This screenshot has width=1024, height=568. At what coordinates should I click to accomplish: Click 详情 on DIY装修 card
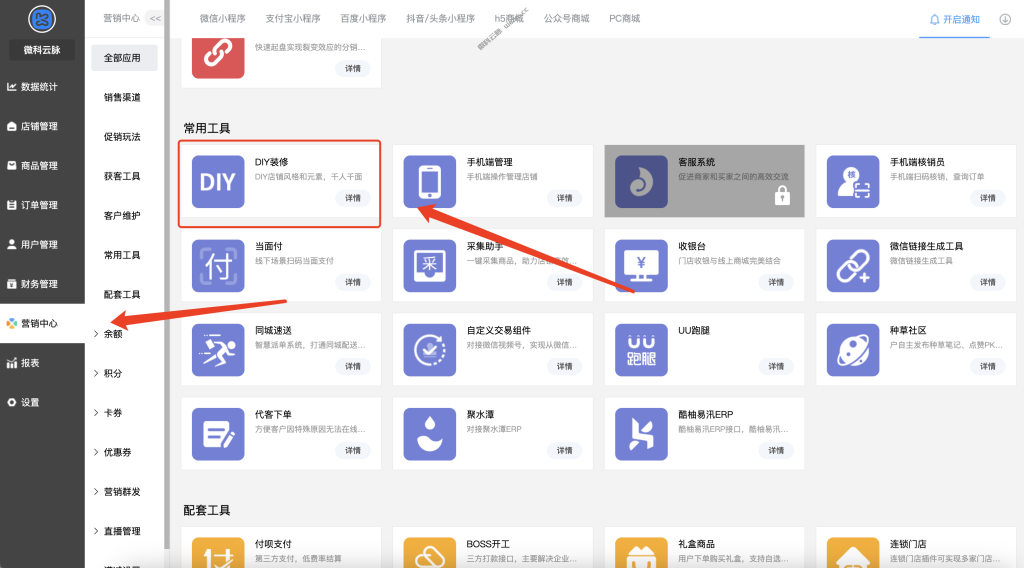tap(353, 198)
